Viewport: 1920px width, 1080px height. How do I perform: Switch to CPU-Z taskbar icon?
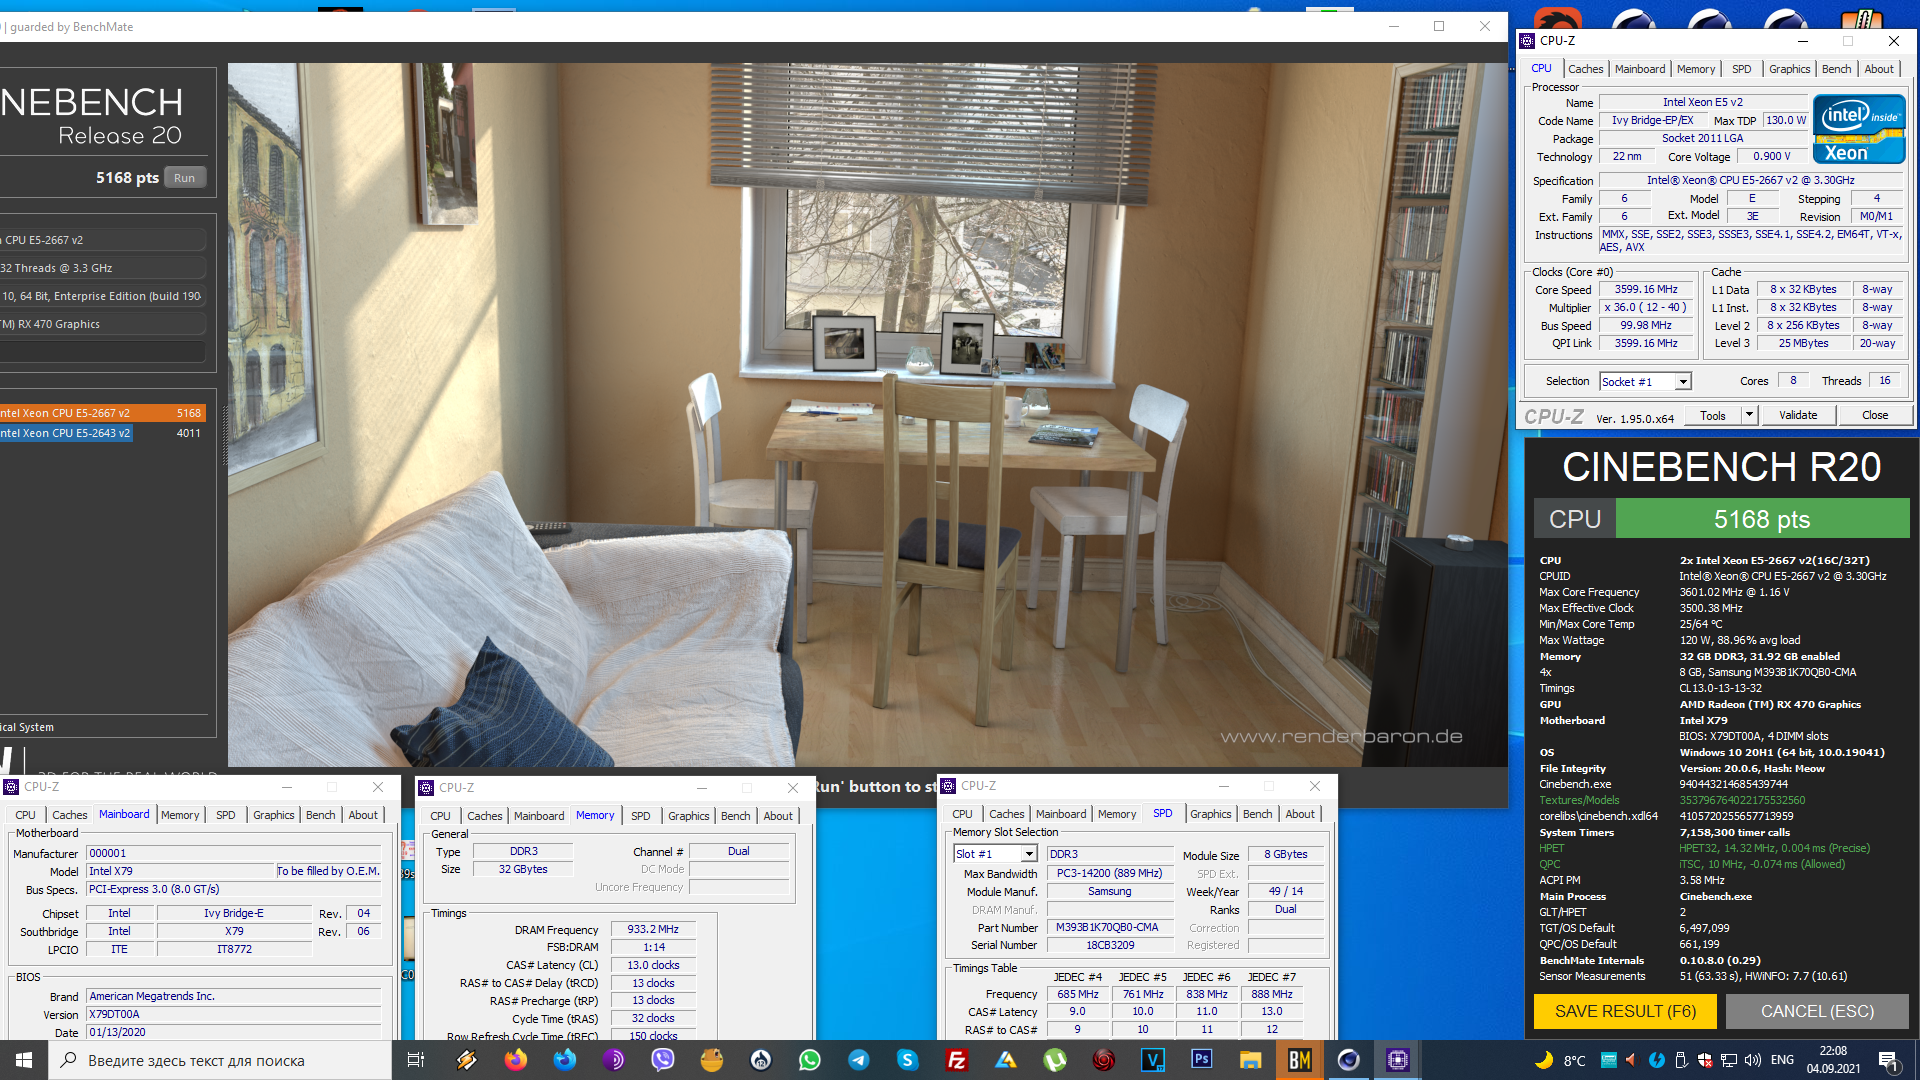1398,1060
